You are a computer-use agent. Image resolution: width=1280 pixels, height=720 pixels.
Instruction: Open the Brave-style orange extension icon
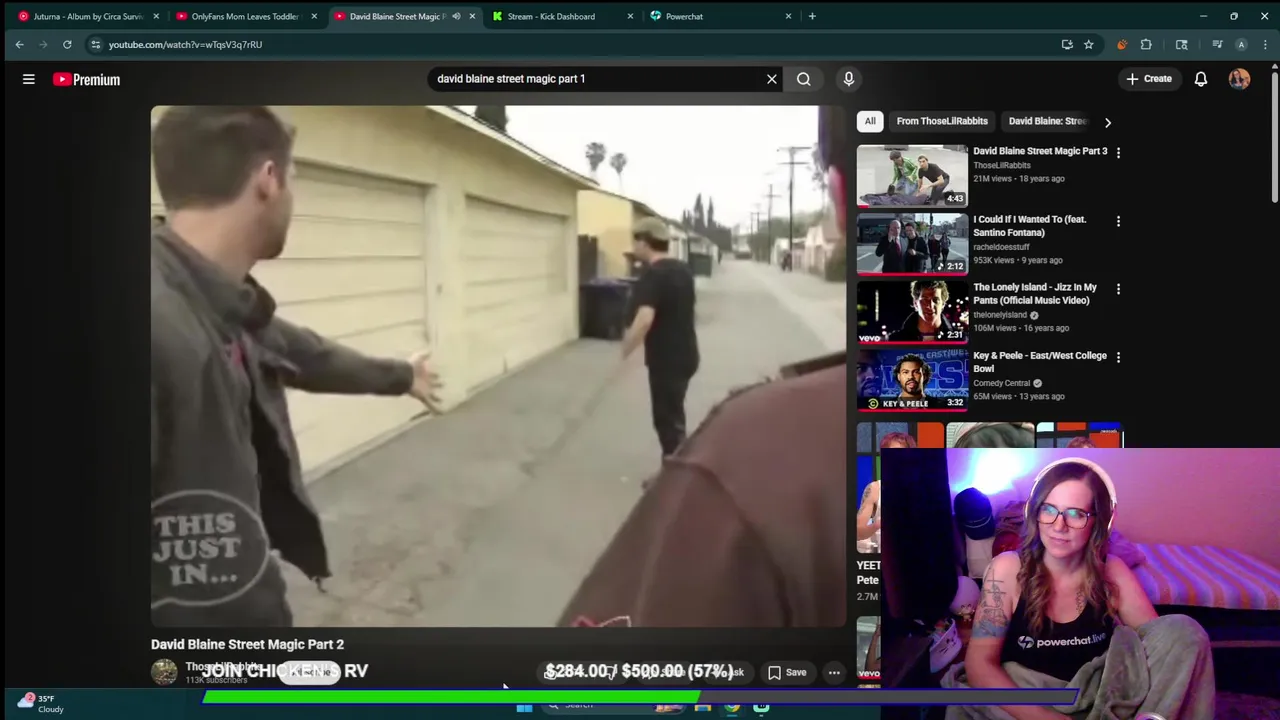(x=1121, y=44)
